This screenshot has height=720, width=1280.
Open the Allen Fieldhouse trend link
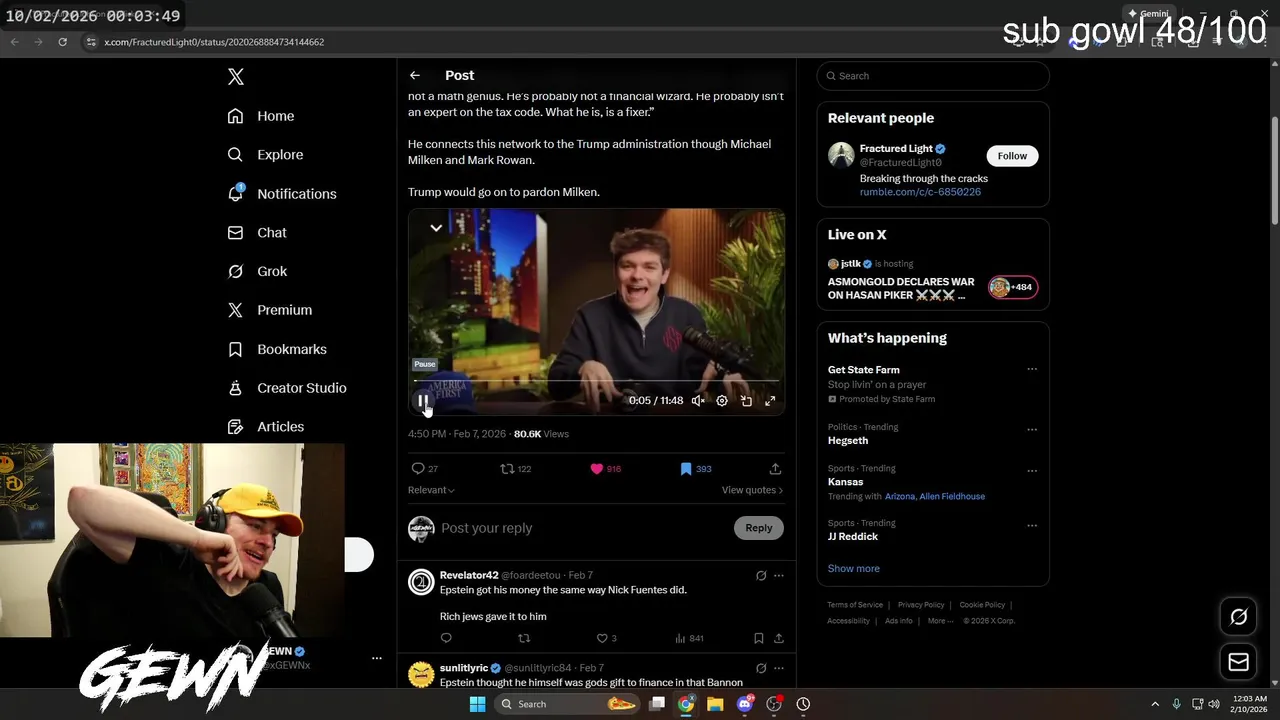coord(952,497)
